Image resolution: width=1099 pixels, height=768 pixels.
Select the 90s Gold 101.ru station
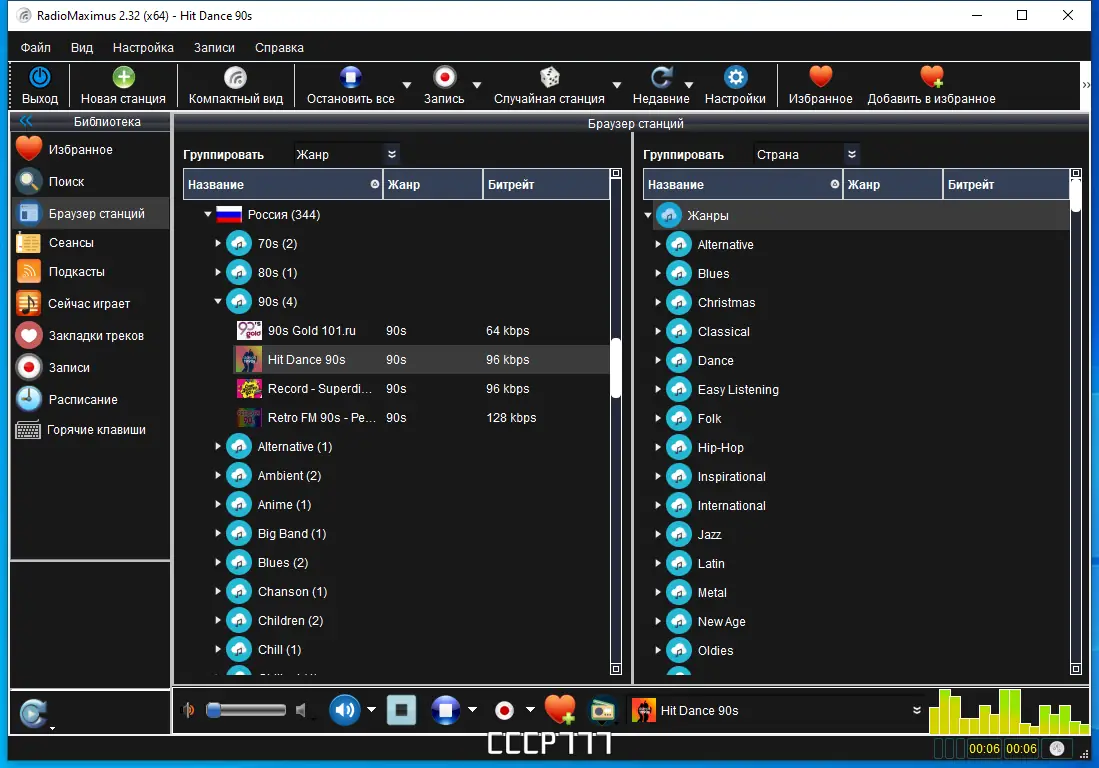point(421,330)
